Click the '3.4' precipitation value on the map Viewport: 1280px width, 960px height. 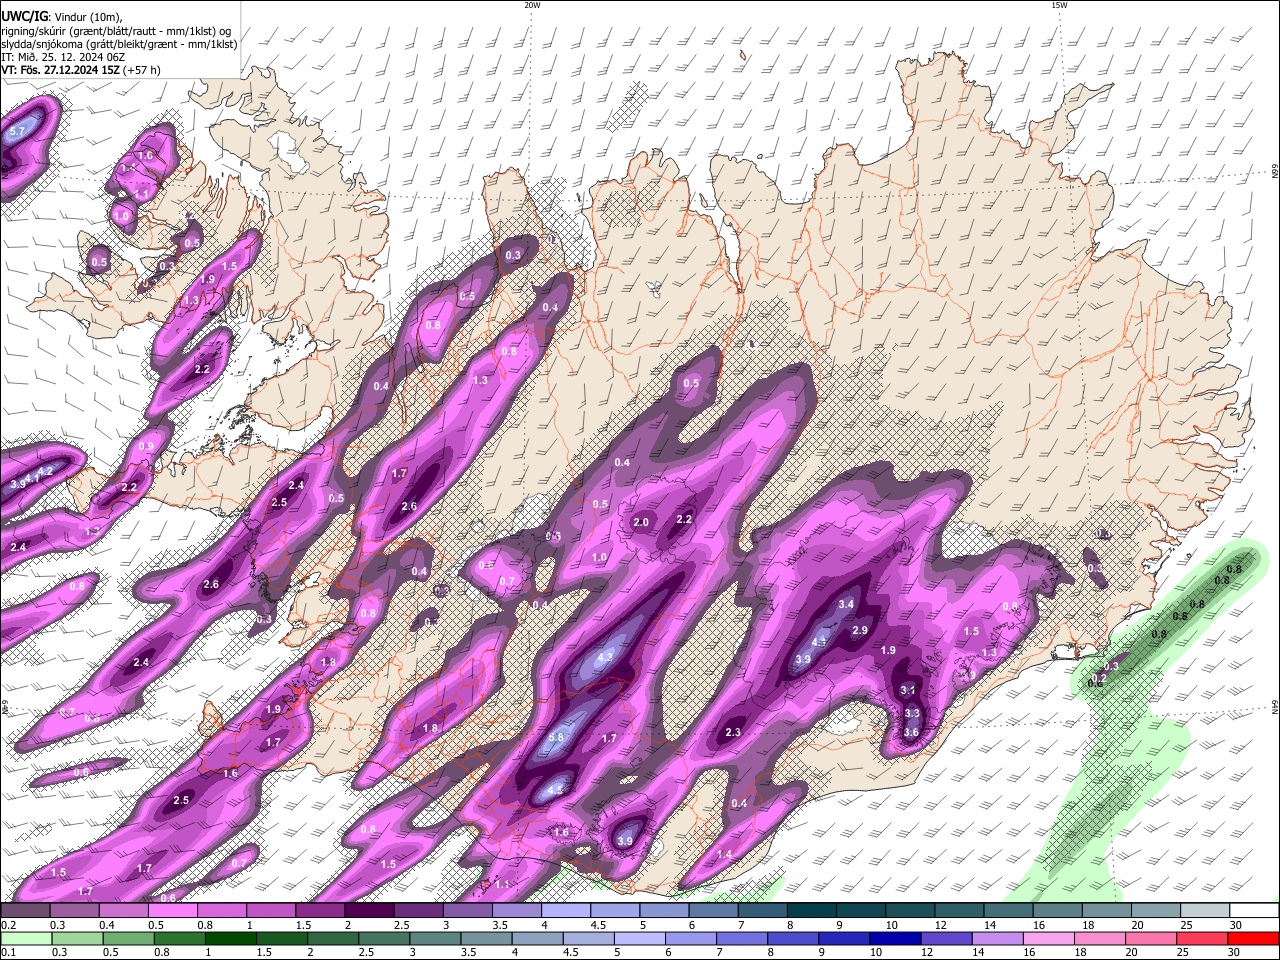846,604
